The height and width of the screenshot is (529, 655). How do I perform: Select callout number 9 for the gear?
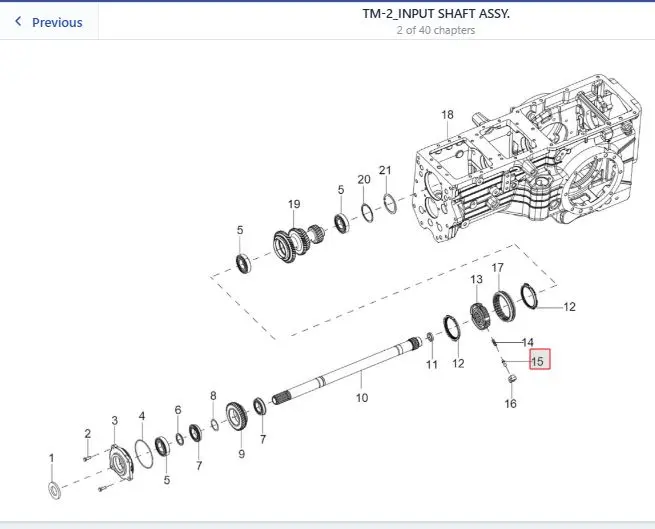[x=241, y=454]
